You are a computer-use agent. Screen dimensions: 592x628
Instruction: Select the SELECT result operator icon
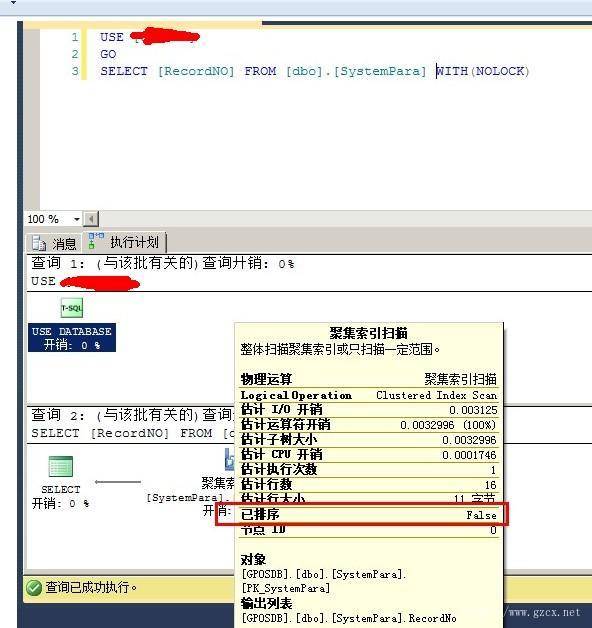(x=60, y=467)
